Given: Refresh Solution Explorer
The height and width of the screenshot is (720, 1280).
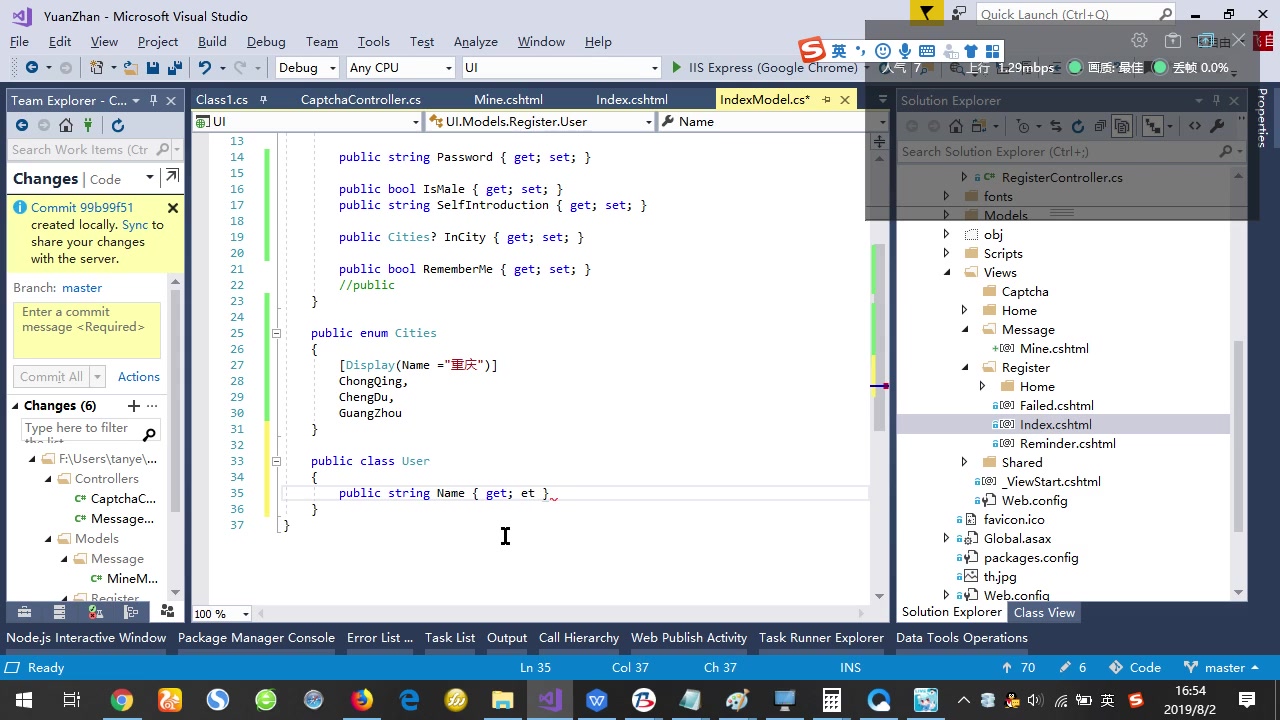Looking at the screenshot, I should [1077, 126].
